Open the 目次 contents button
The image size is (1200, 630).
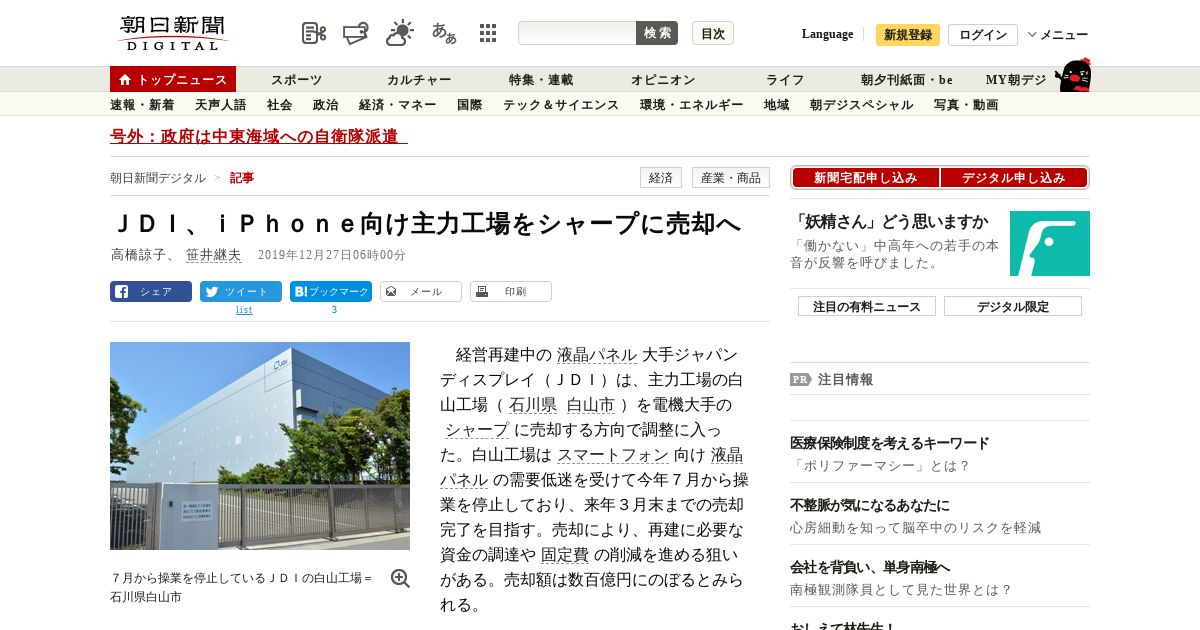[713, 33]
